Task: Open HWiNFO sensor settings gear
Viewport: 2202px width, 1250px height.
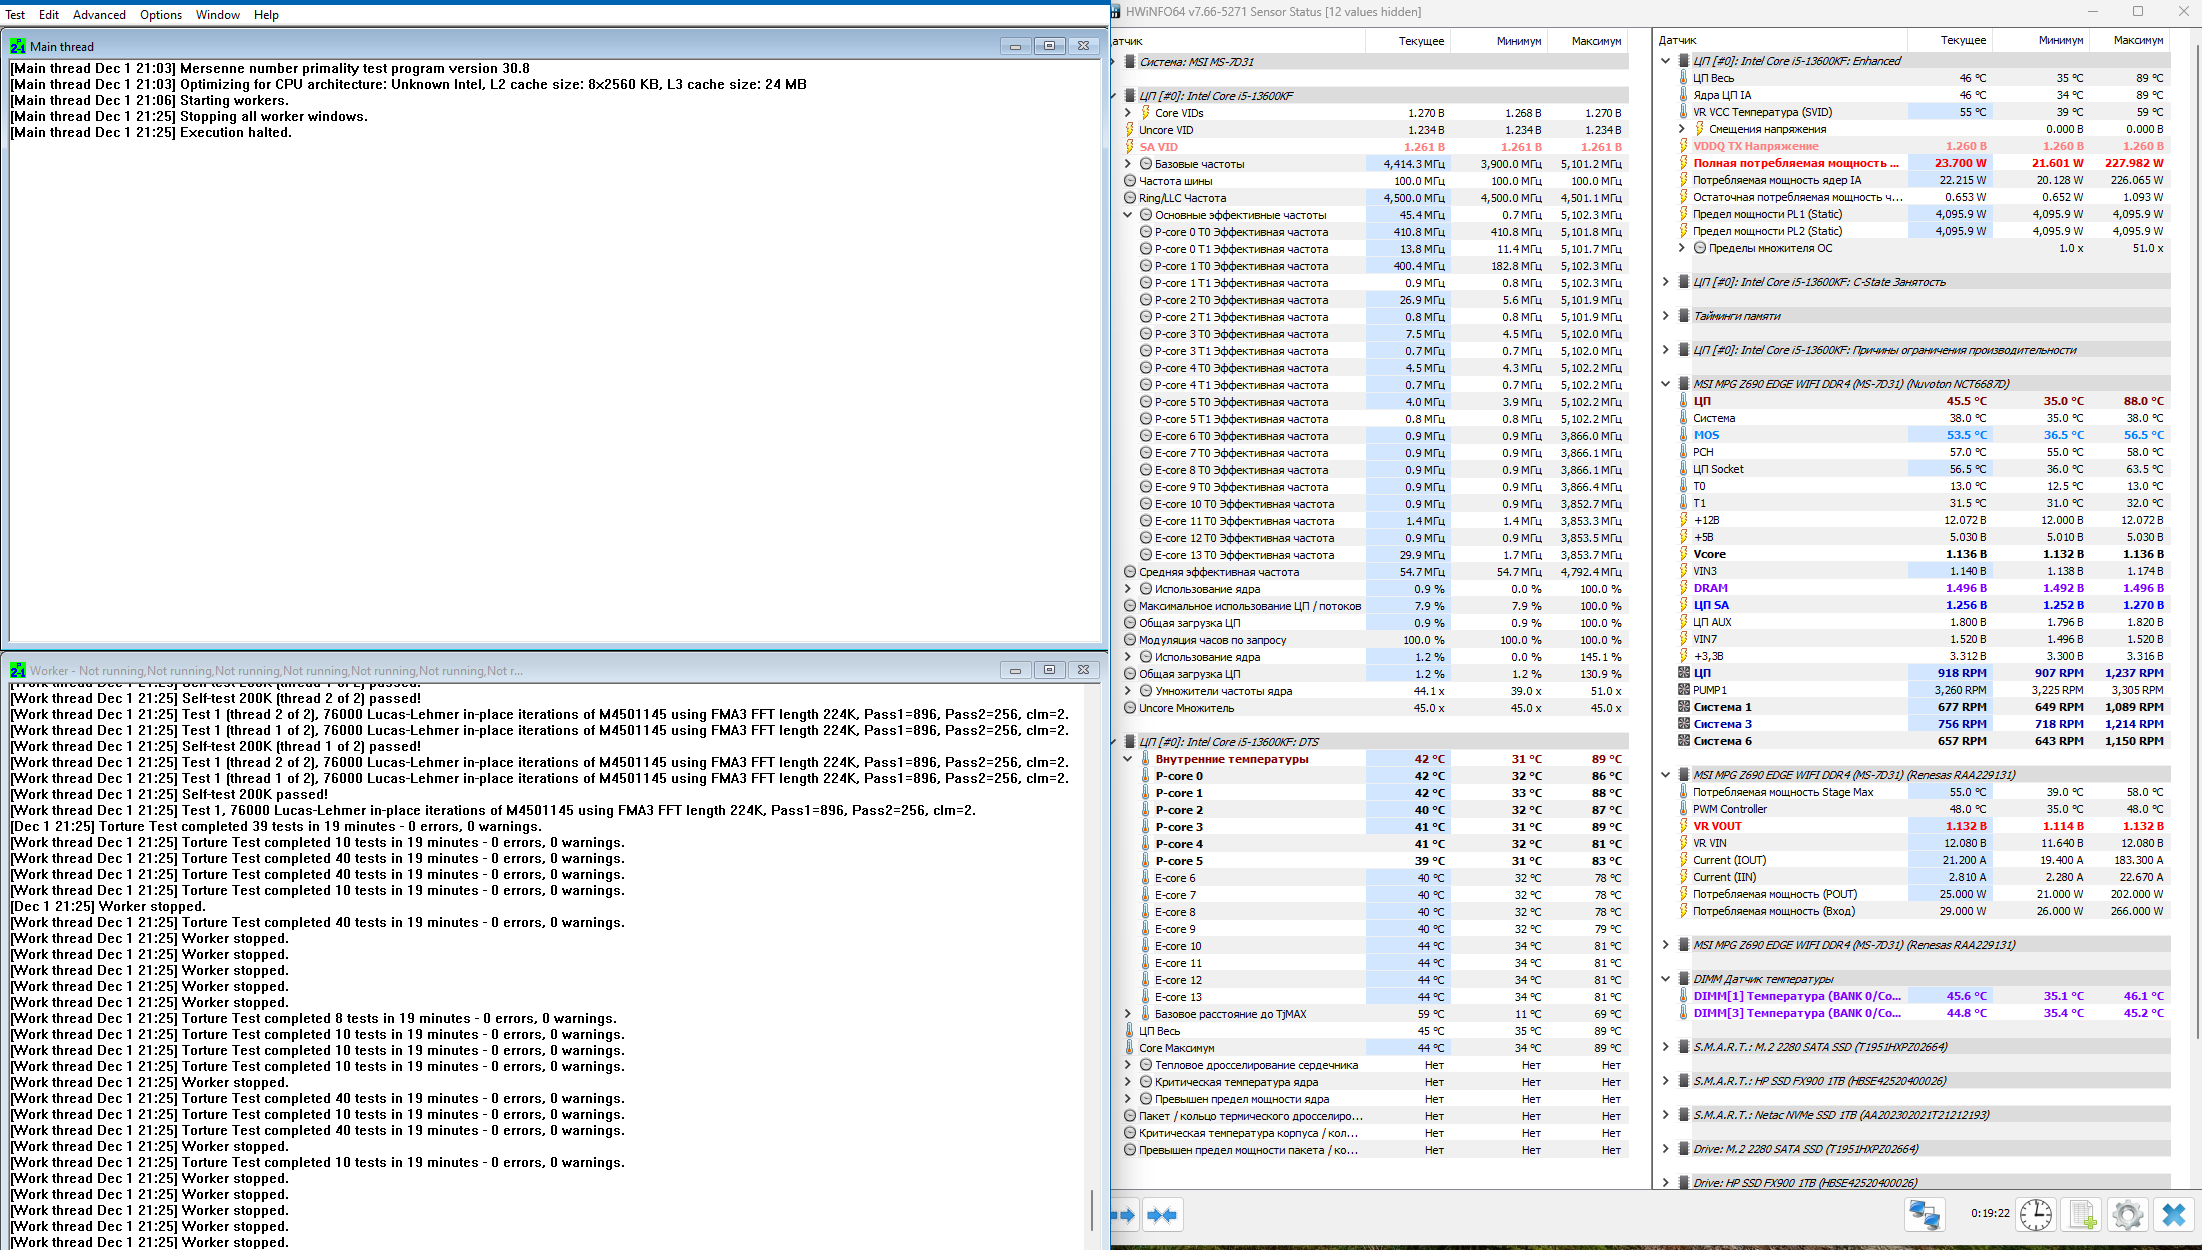Action: 2127,1215
